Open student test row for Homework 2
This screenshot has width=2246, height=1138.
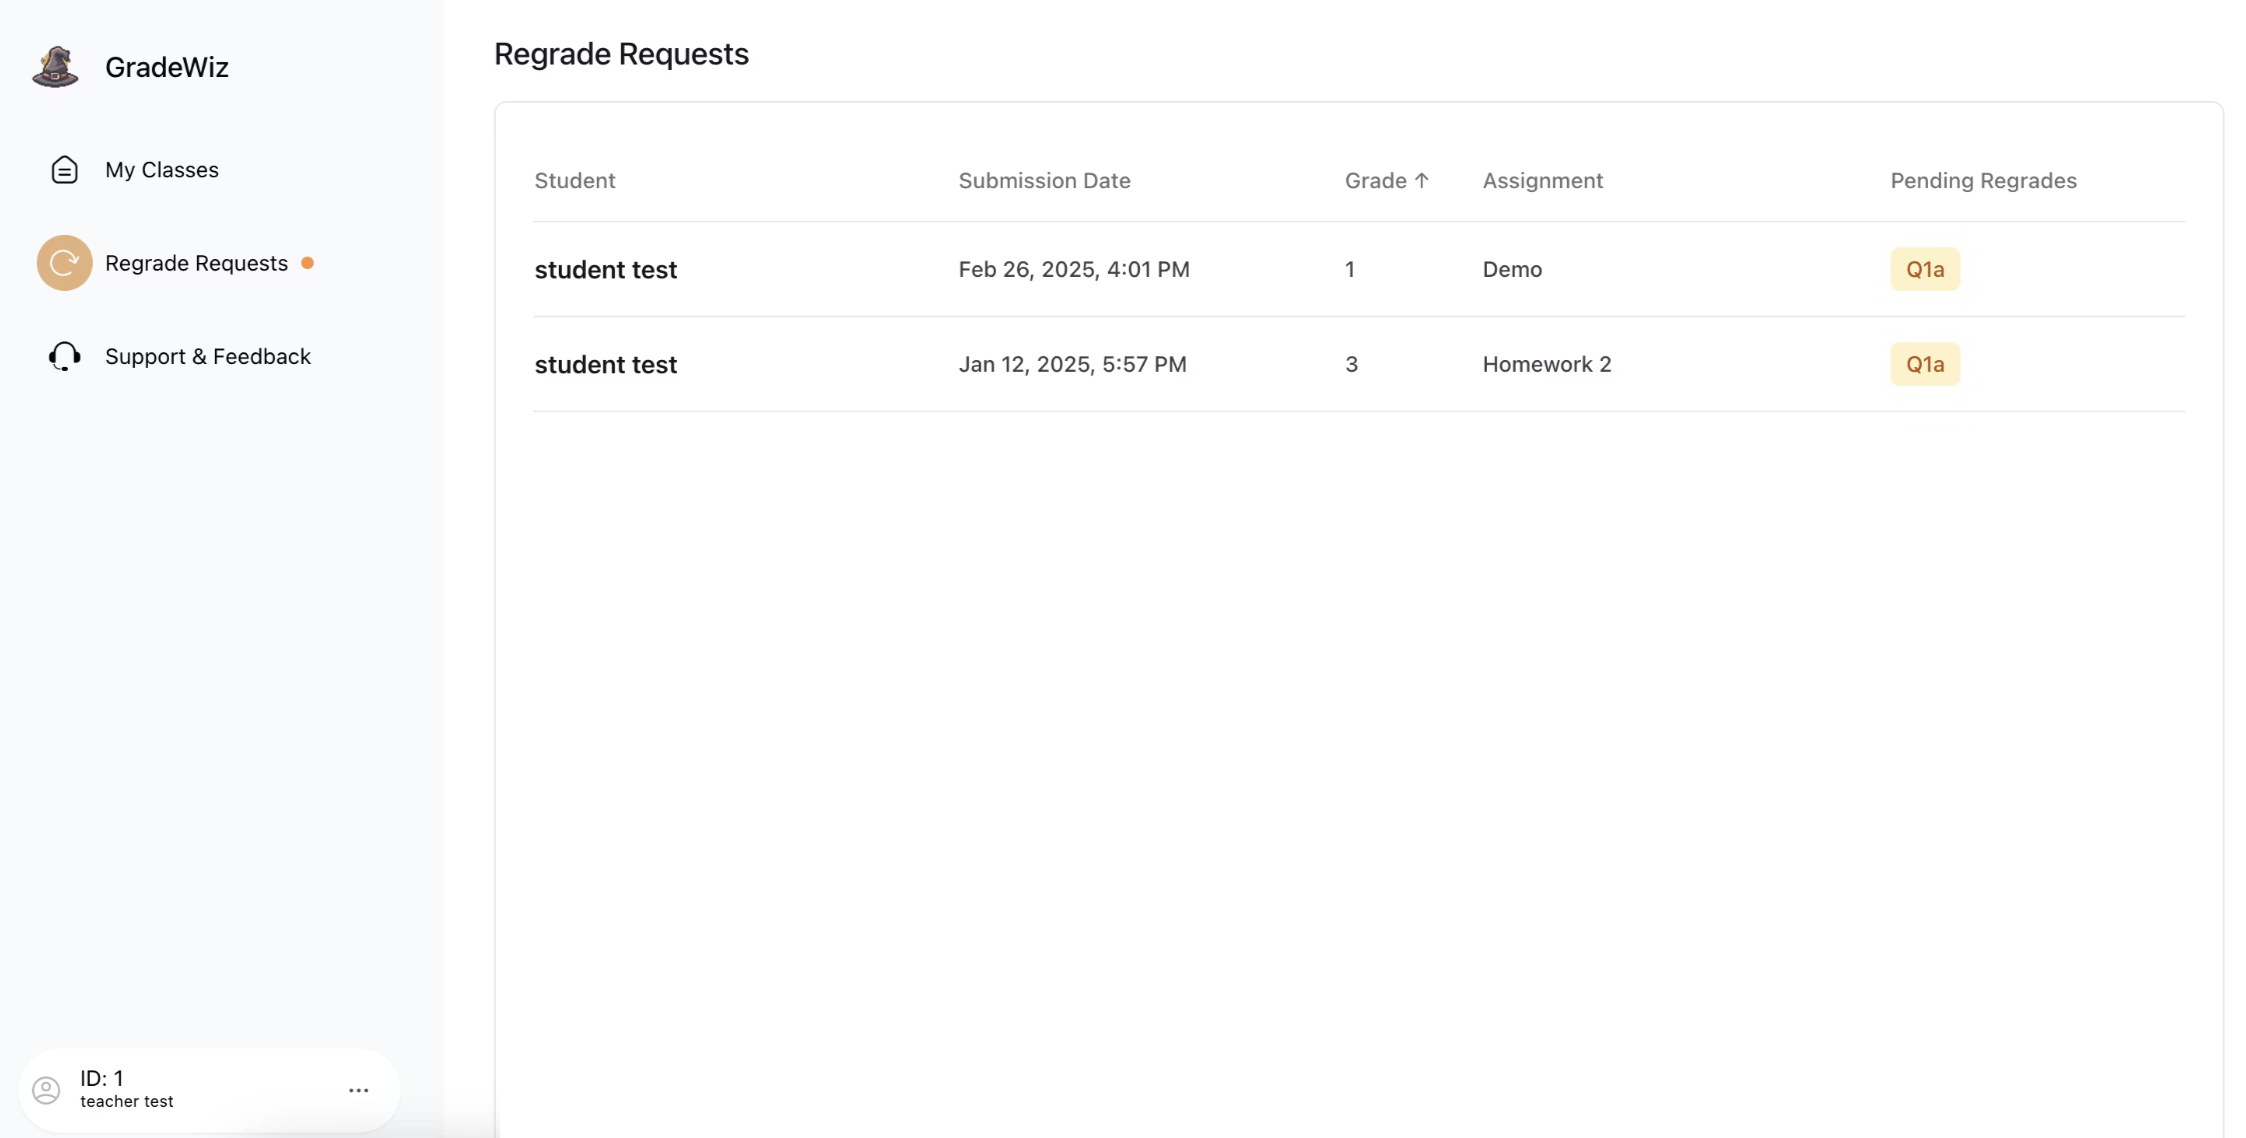tap(605, 365)
